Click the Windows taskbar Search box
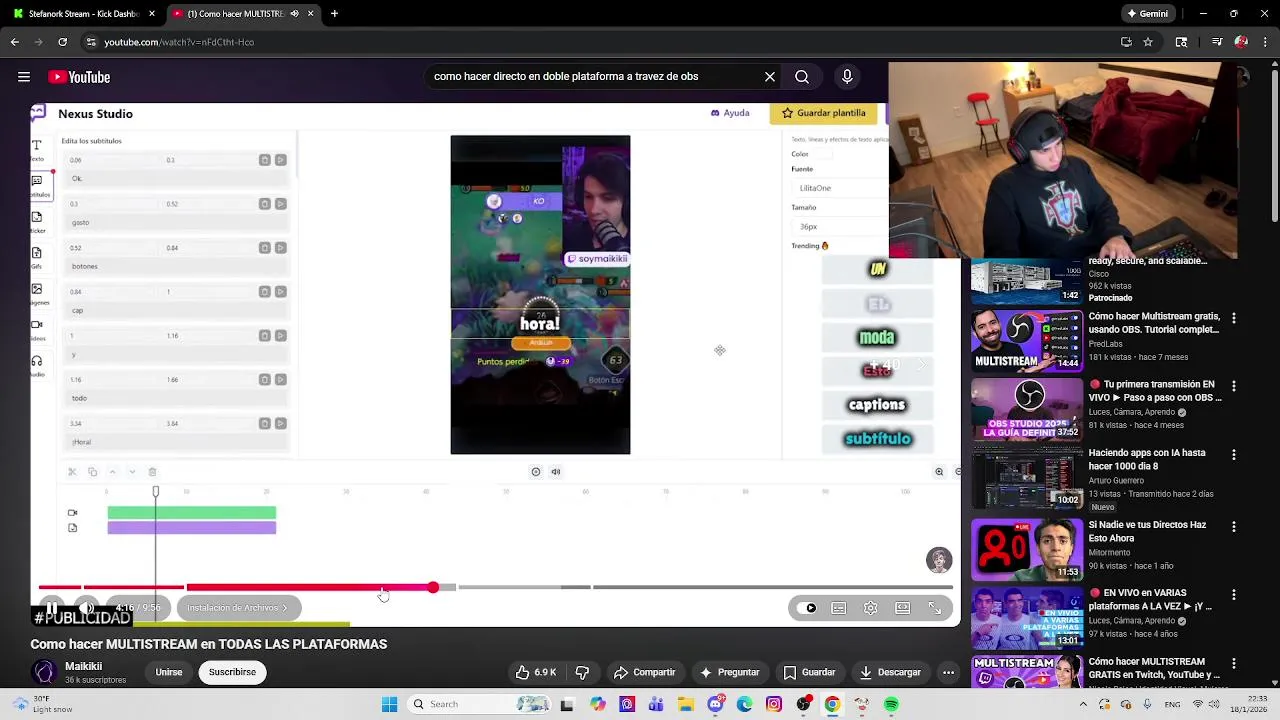This screenshot has width=1280, height=720. tap(480, 704)
